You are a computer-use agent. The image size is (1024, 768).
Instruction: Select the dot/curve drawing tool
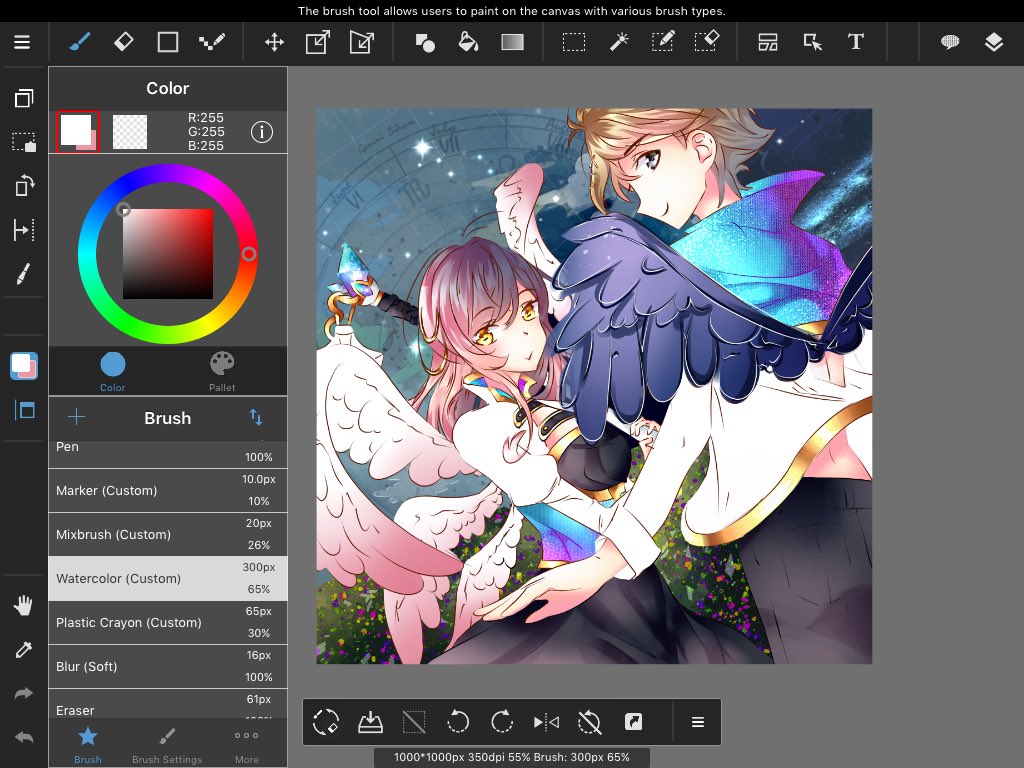[212, 42]
